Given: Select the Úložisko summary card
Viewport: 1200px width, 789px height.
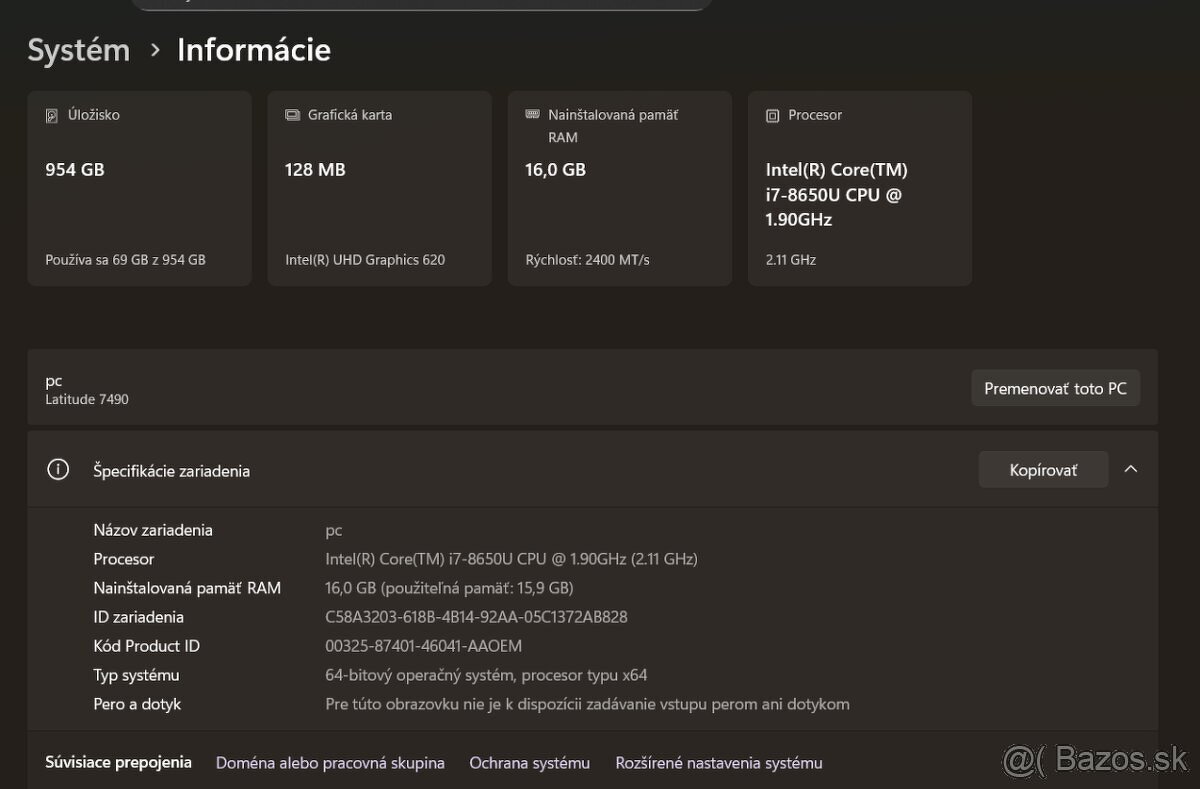Looking at the screenshot, I should (x=140, y=187).
